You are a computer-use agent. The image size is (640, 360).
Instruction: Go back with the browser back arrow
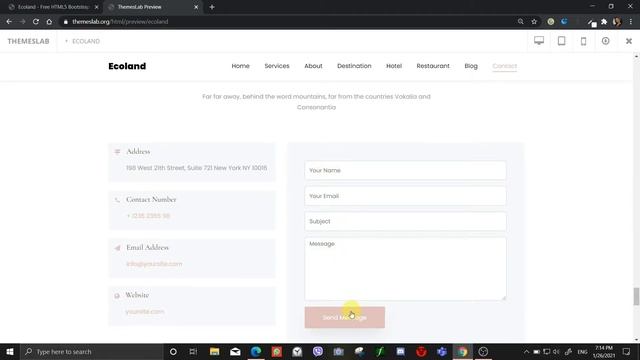9,22
